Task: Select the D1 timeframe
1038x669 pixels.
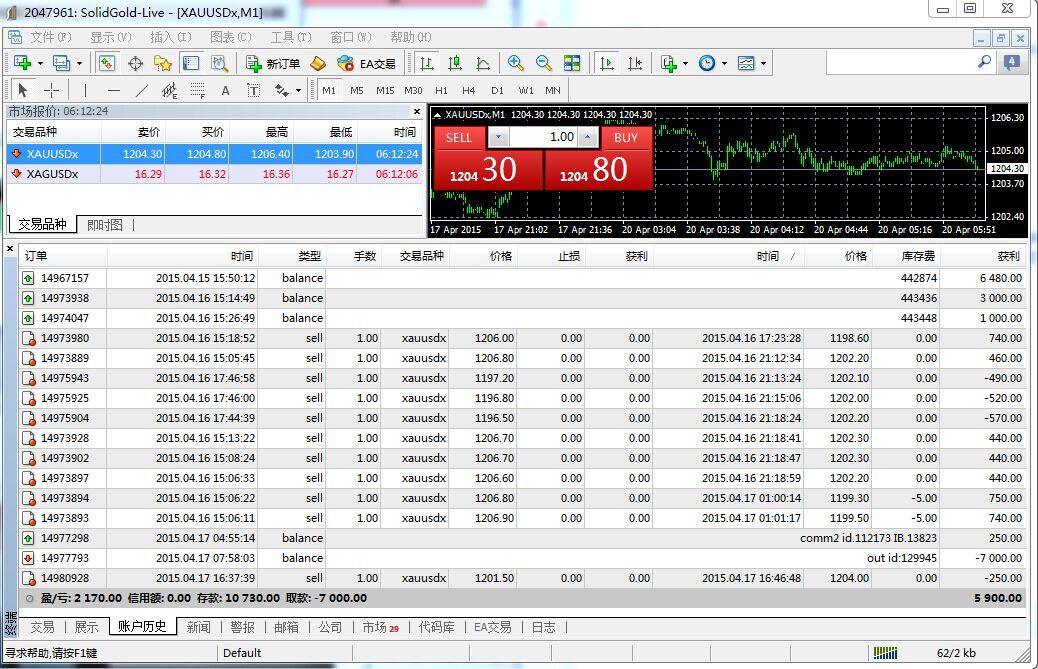Action: pos(497,91)
